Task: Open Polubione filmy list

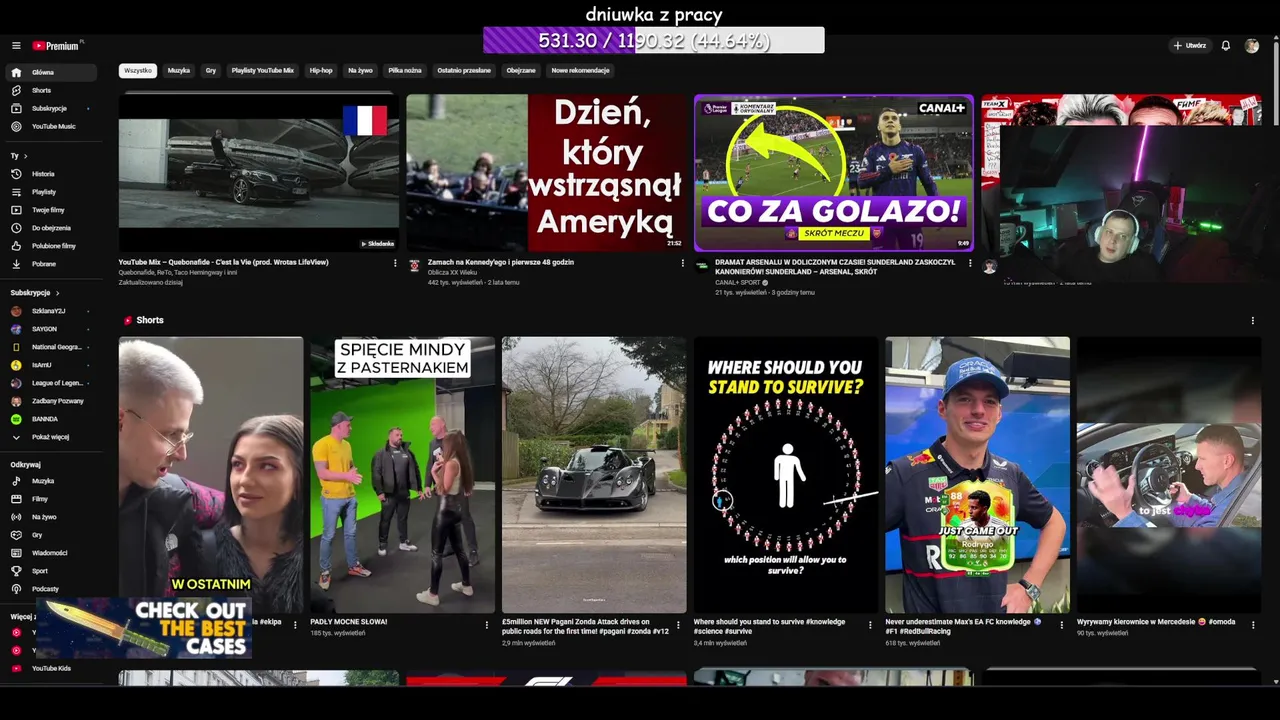Action: click(52, 246)
